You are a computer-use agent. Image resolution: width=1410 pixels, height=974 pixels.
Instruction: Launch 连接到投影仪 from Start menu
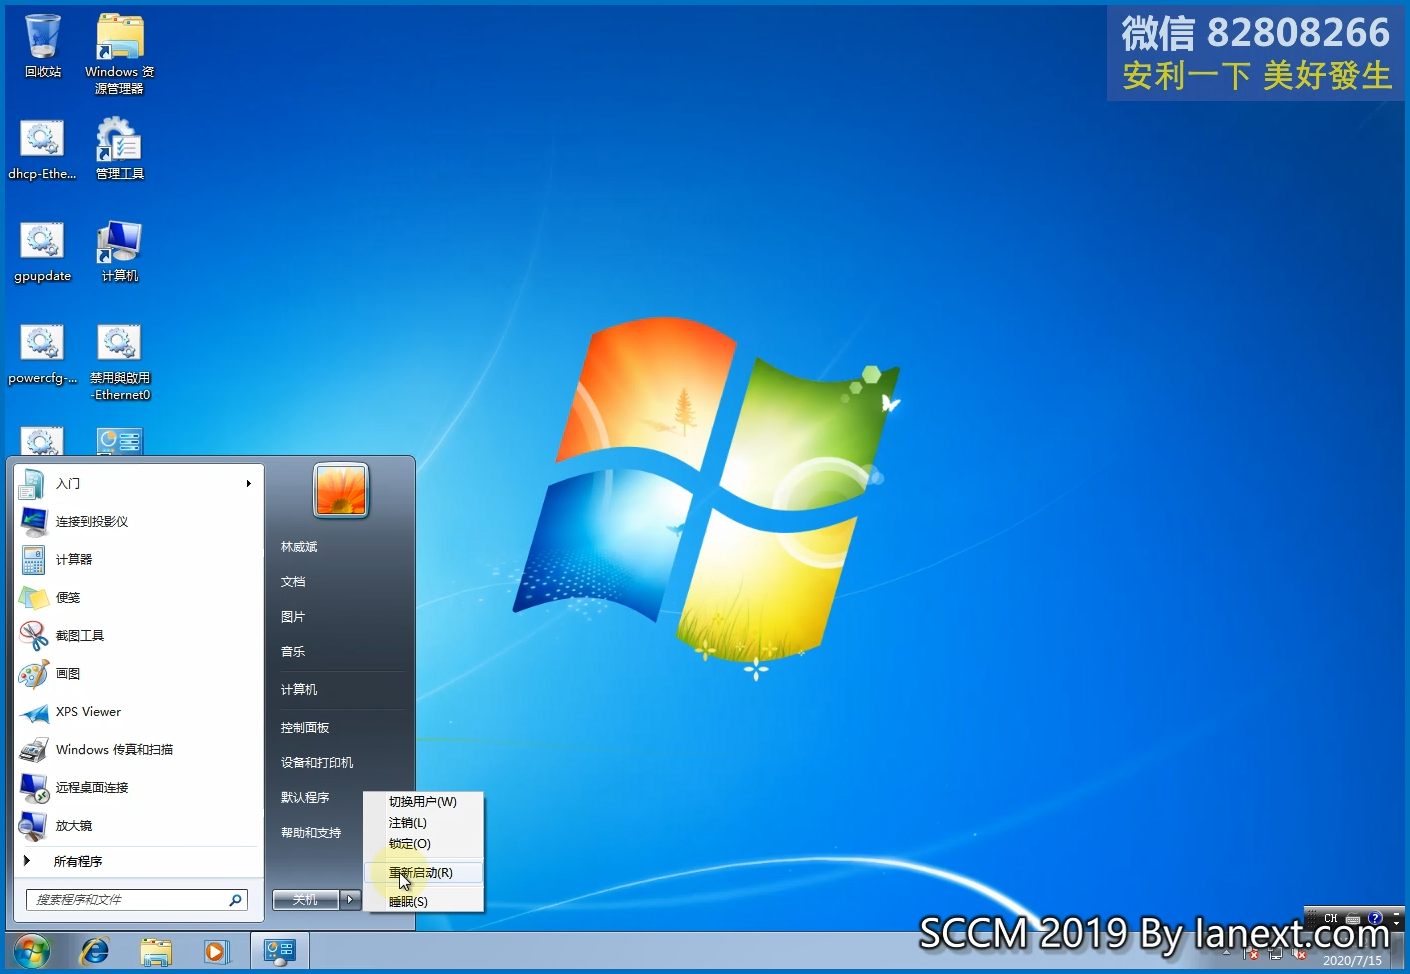point(138,521)
